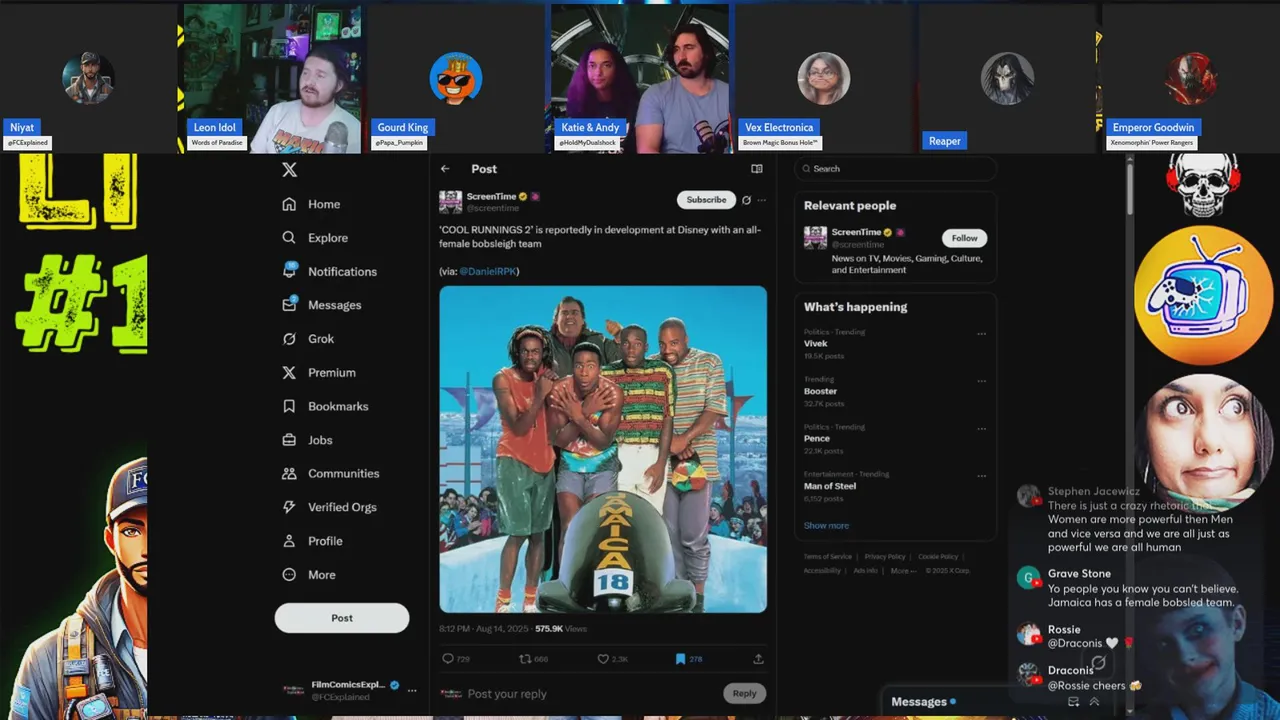Open the Pence trending topic
Viewport: 1280px width, 720px height.
tap(817, 438)
